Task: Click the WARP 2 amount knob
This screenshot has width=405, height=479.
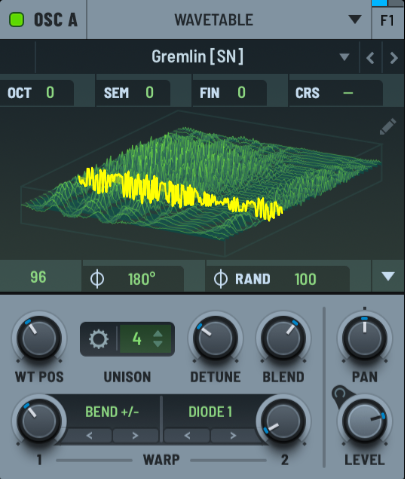Action: (x=283, y=420)
